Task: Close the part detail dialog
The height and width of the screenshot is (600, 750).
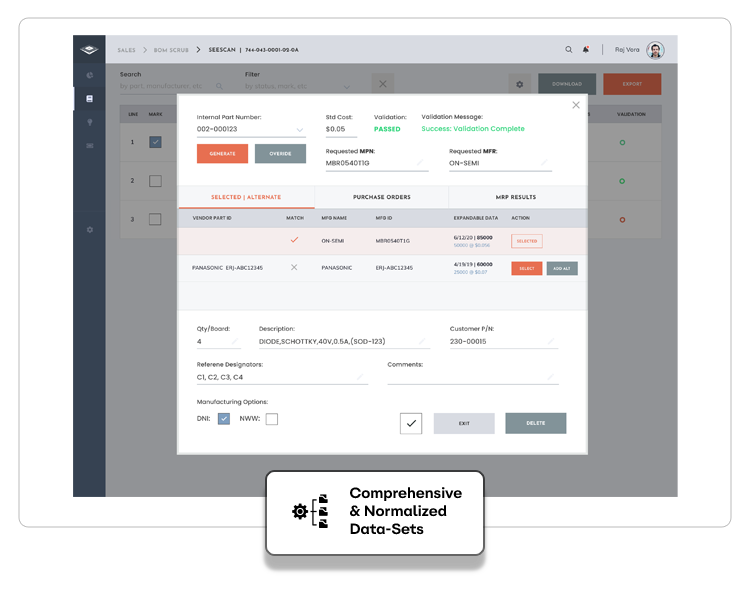Action: coord(575,105)
